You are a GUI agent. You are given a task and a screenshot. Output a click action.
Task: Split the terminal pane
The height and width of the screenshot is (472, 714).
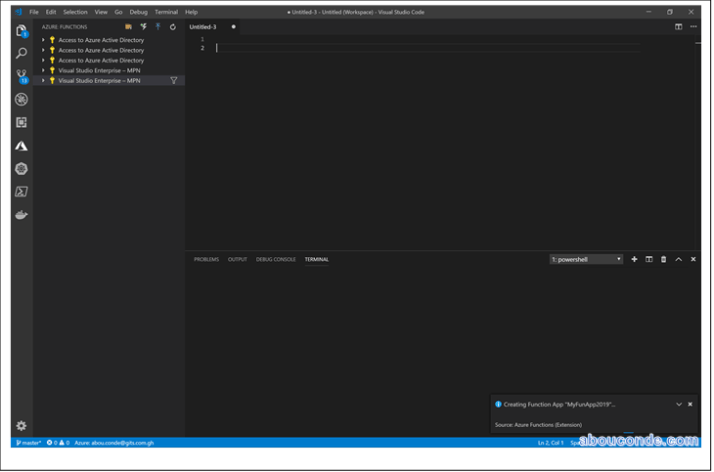click(x=649, y=259)
